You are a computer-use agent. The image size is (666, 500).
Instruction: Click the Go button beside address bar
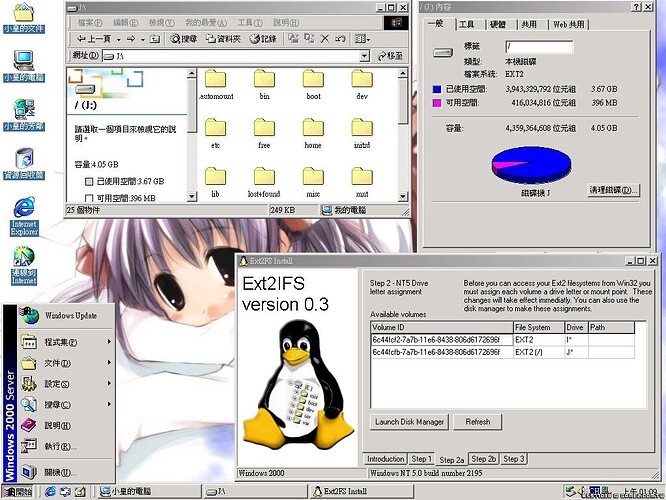pos(390,56)
